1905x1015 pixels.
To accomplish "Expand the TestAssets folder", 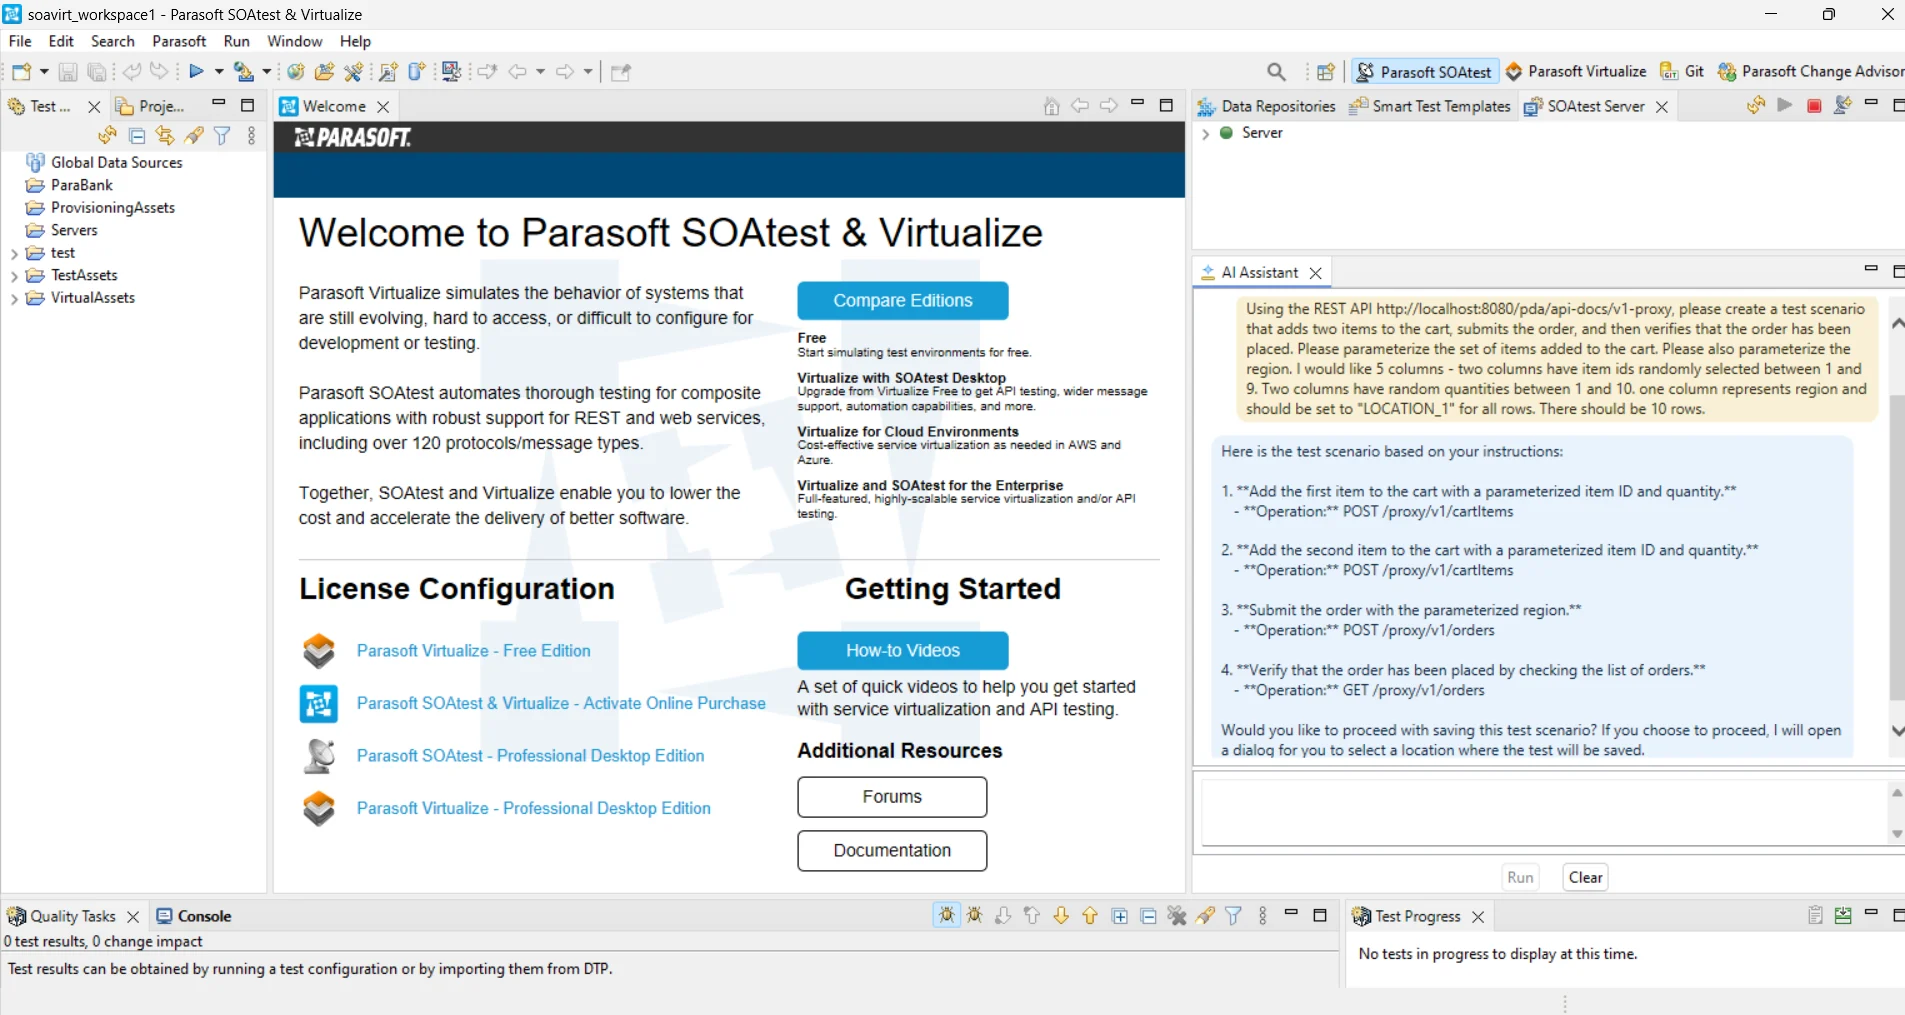I will [14, 276].
